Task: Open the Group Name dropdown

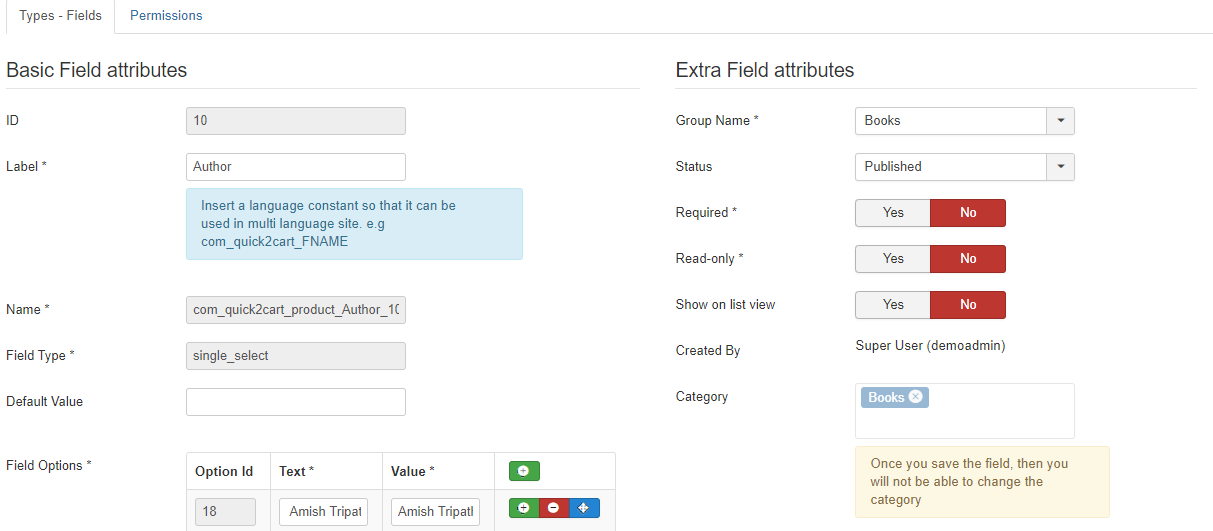Action: pos(964,121)
